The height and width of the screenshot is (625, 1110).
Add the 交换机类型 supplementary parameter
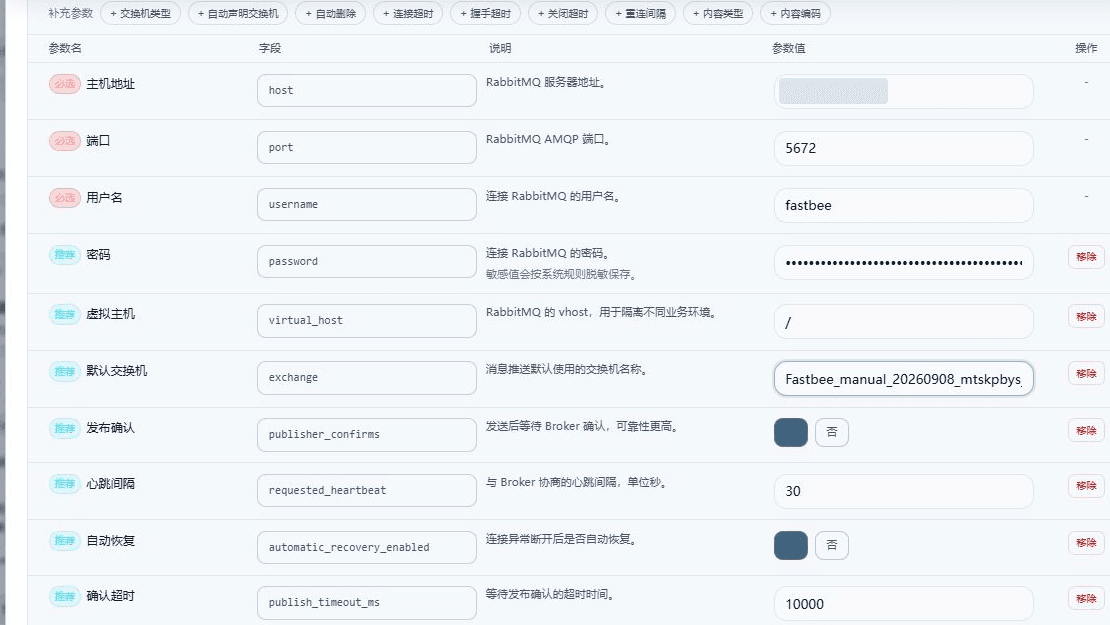[x=140, y=13]
